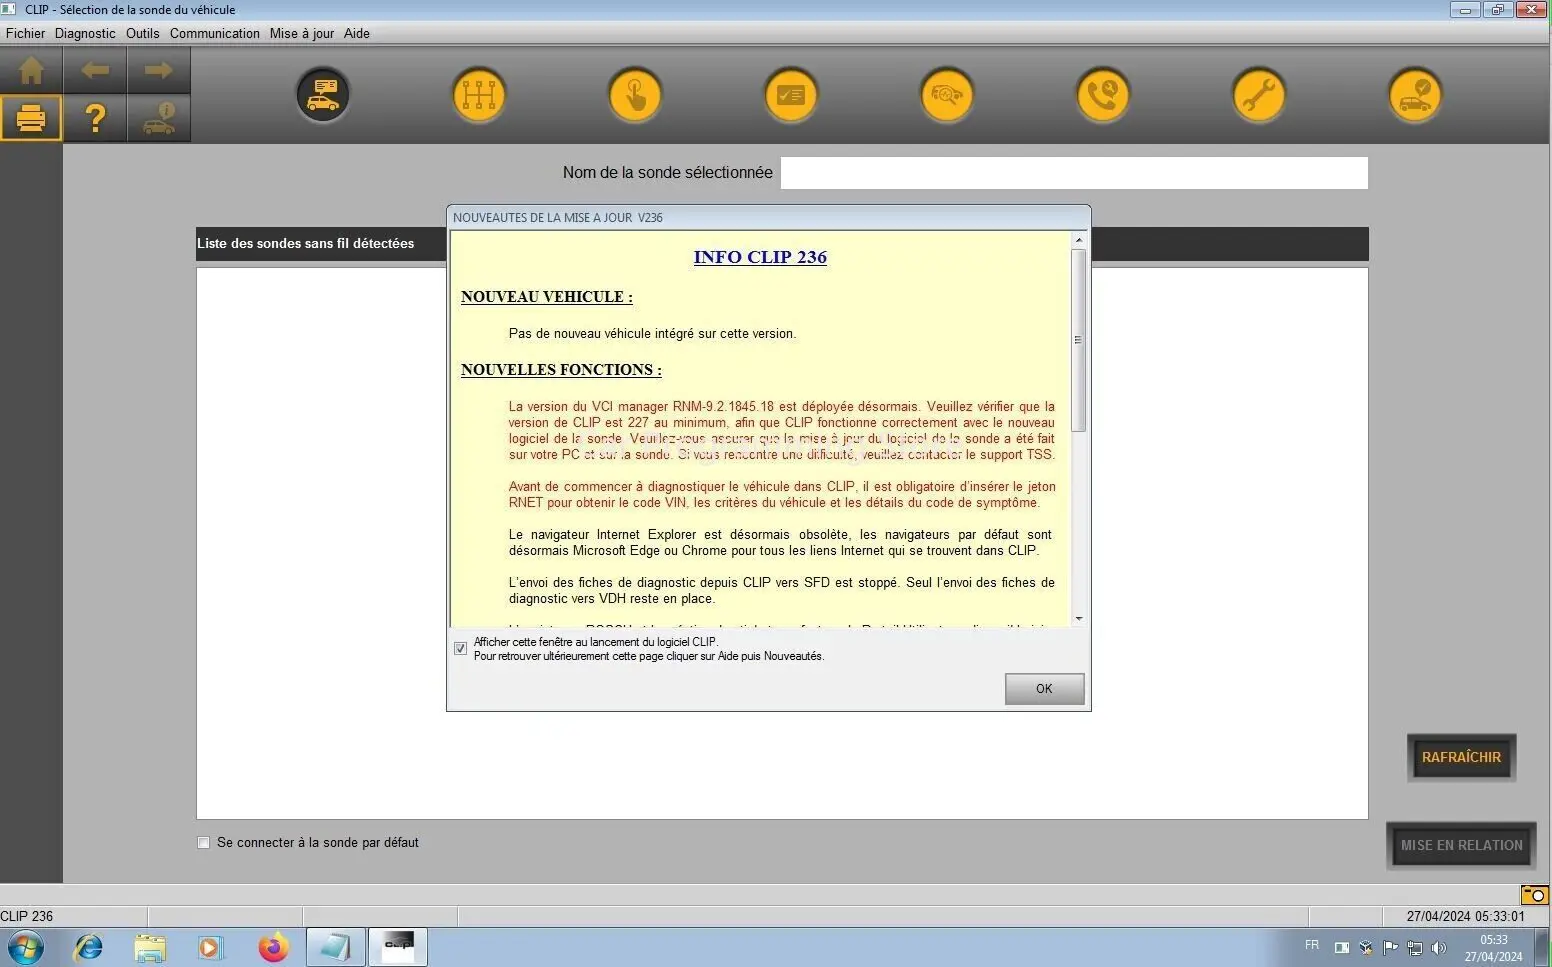Screen dimensions: 1552x967
Task: Click the back arrow icon
Action: coord(95,70)
